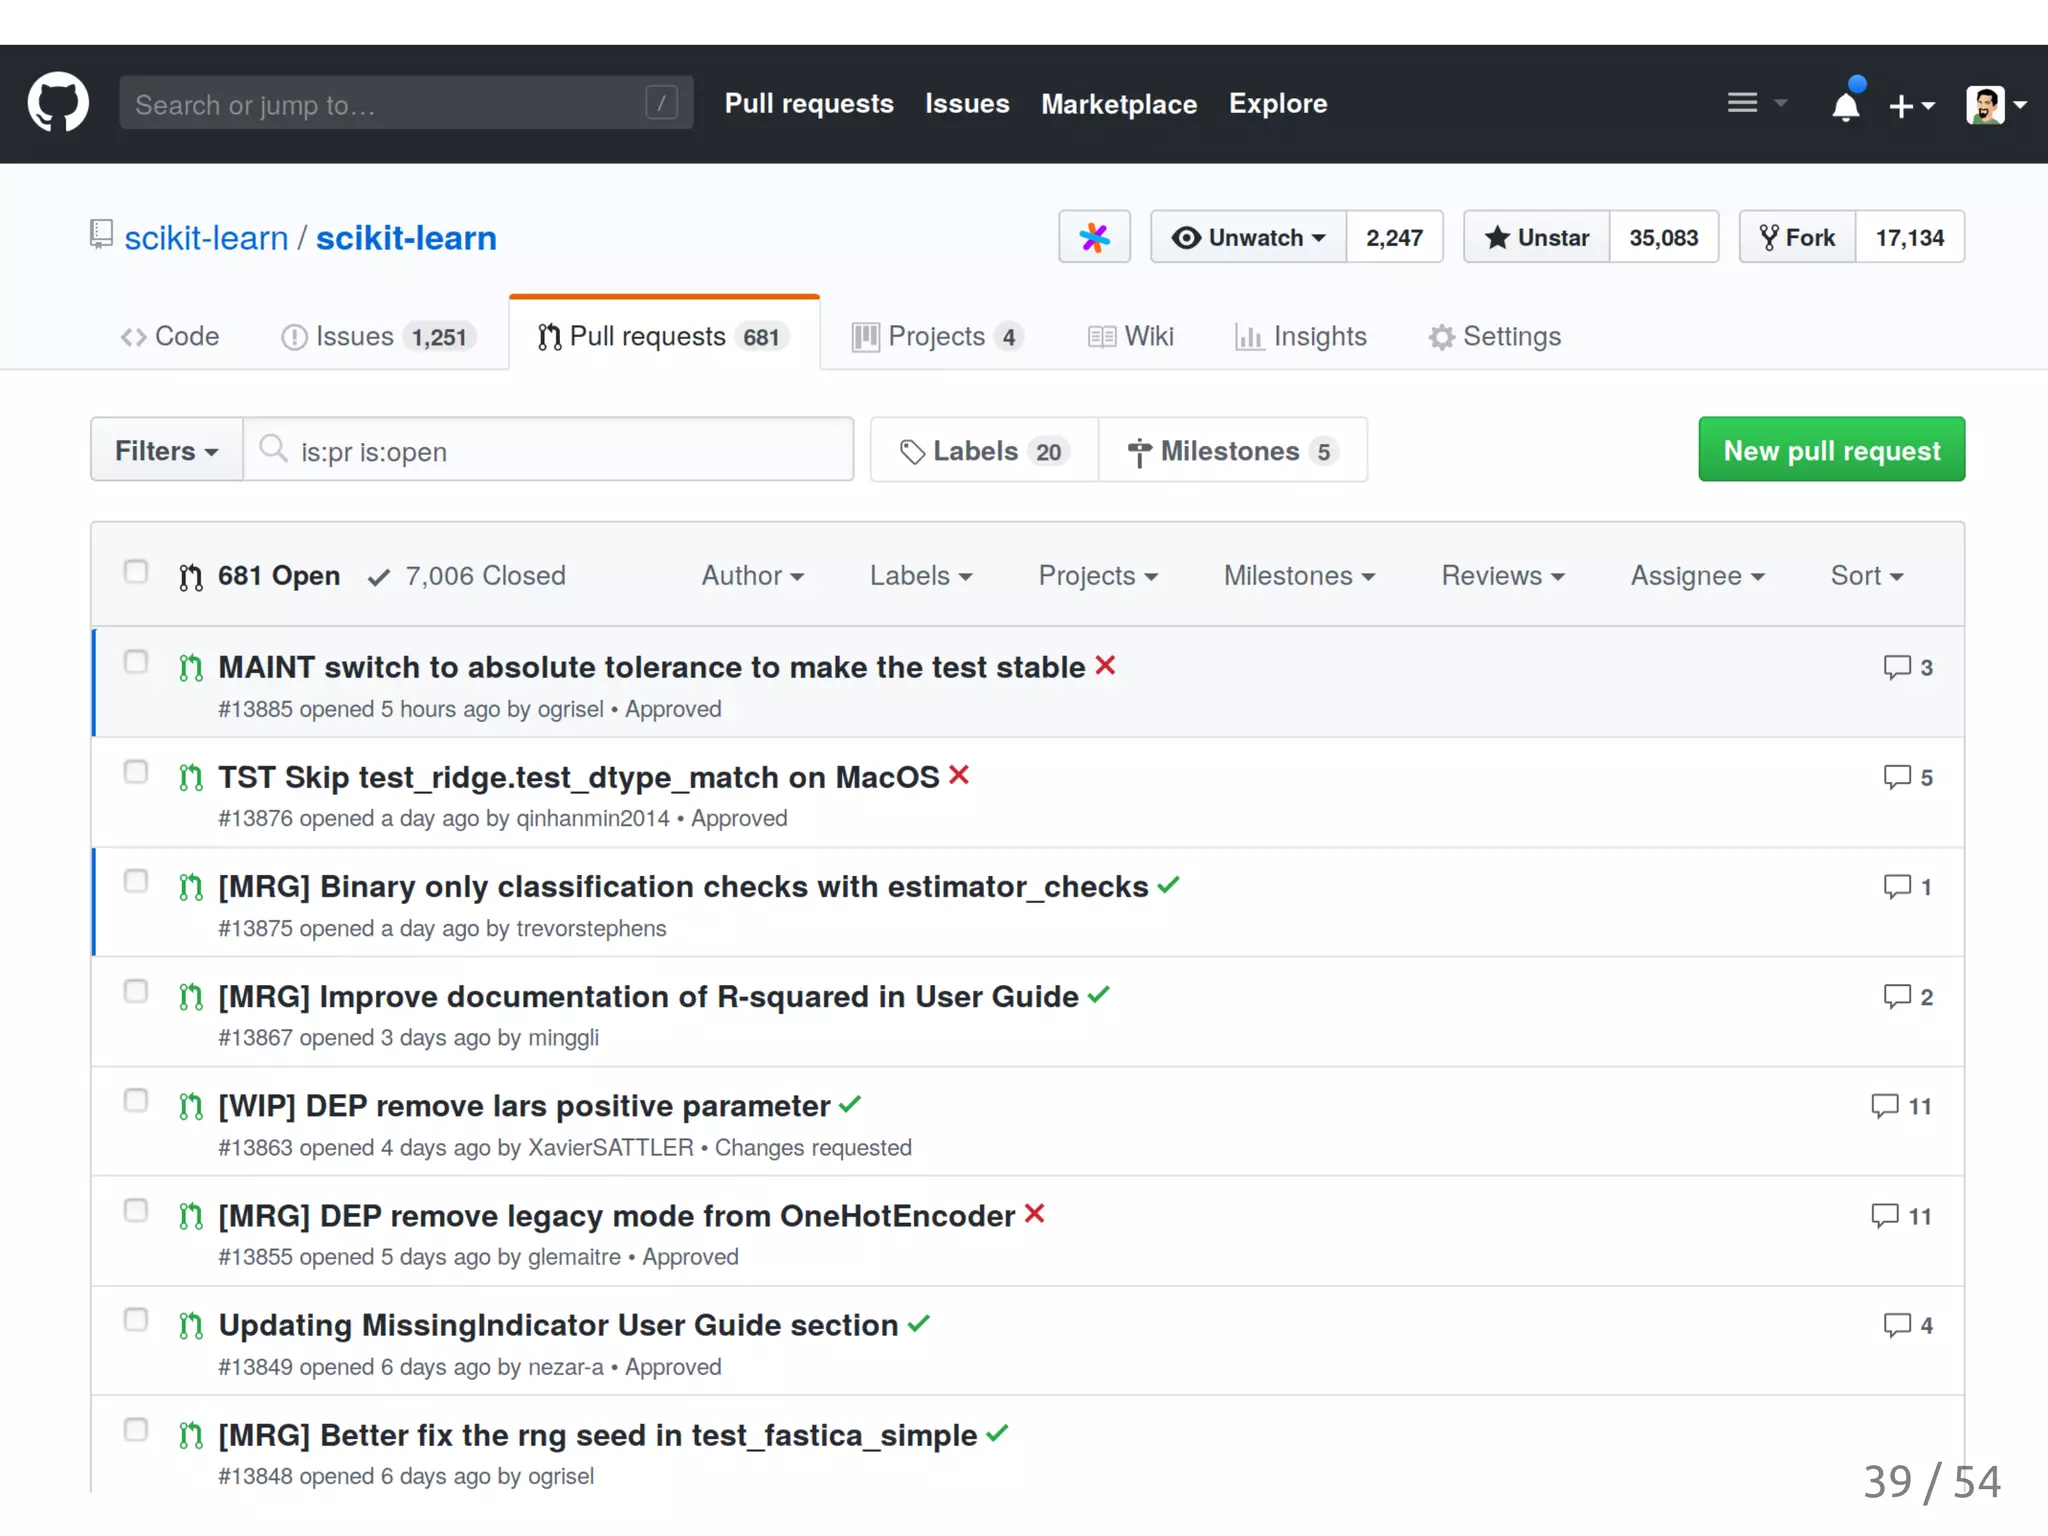Open the Insights tab
Image resolution: width=2048 pixels, height=1536 pixels.
pos(1301,337)
